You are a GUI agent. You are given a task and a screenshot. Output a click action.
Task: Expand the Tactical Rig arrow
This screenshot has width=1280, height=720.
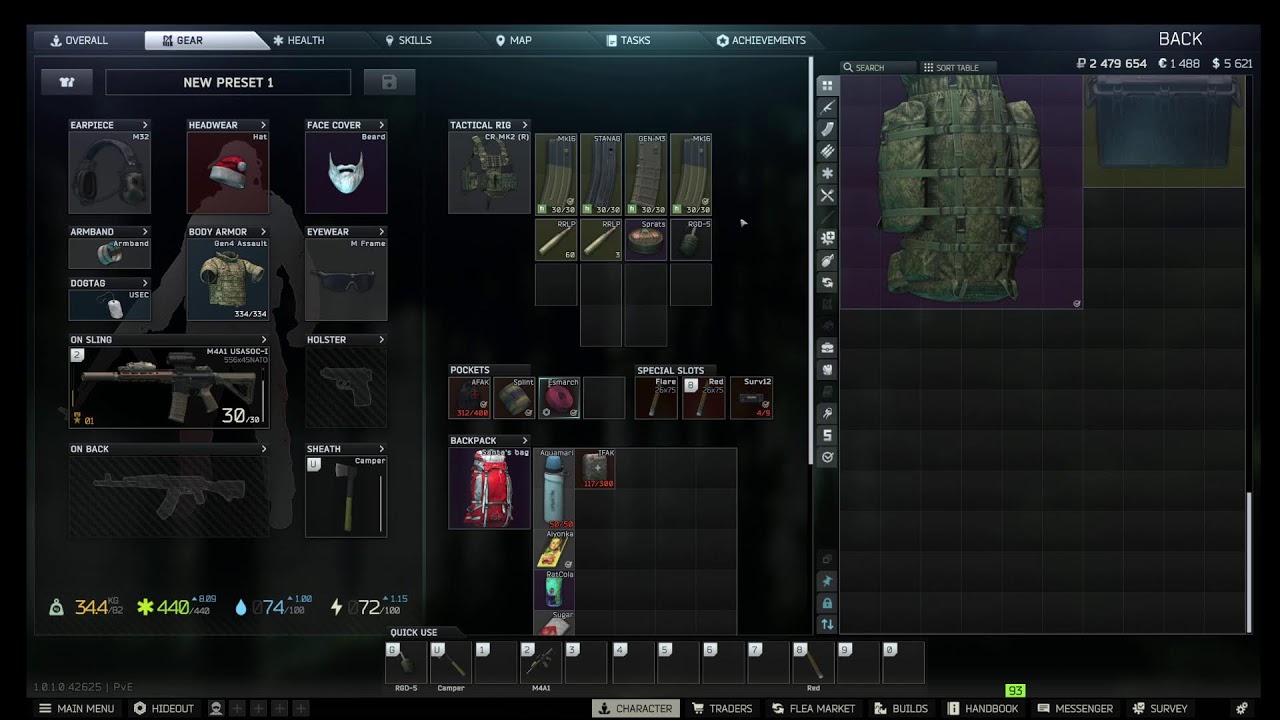525,125
